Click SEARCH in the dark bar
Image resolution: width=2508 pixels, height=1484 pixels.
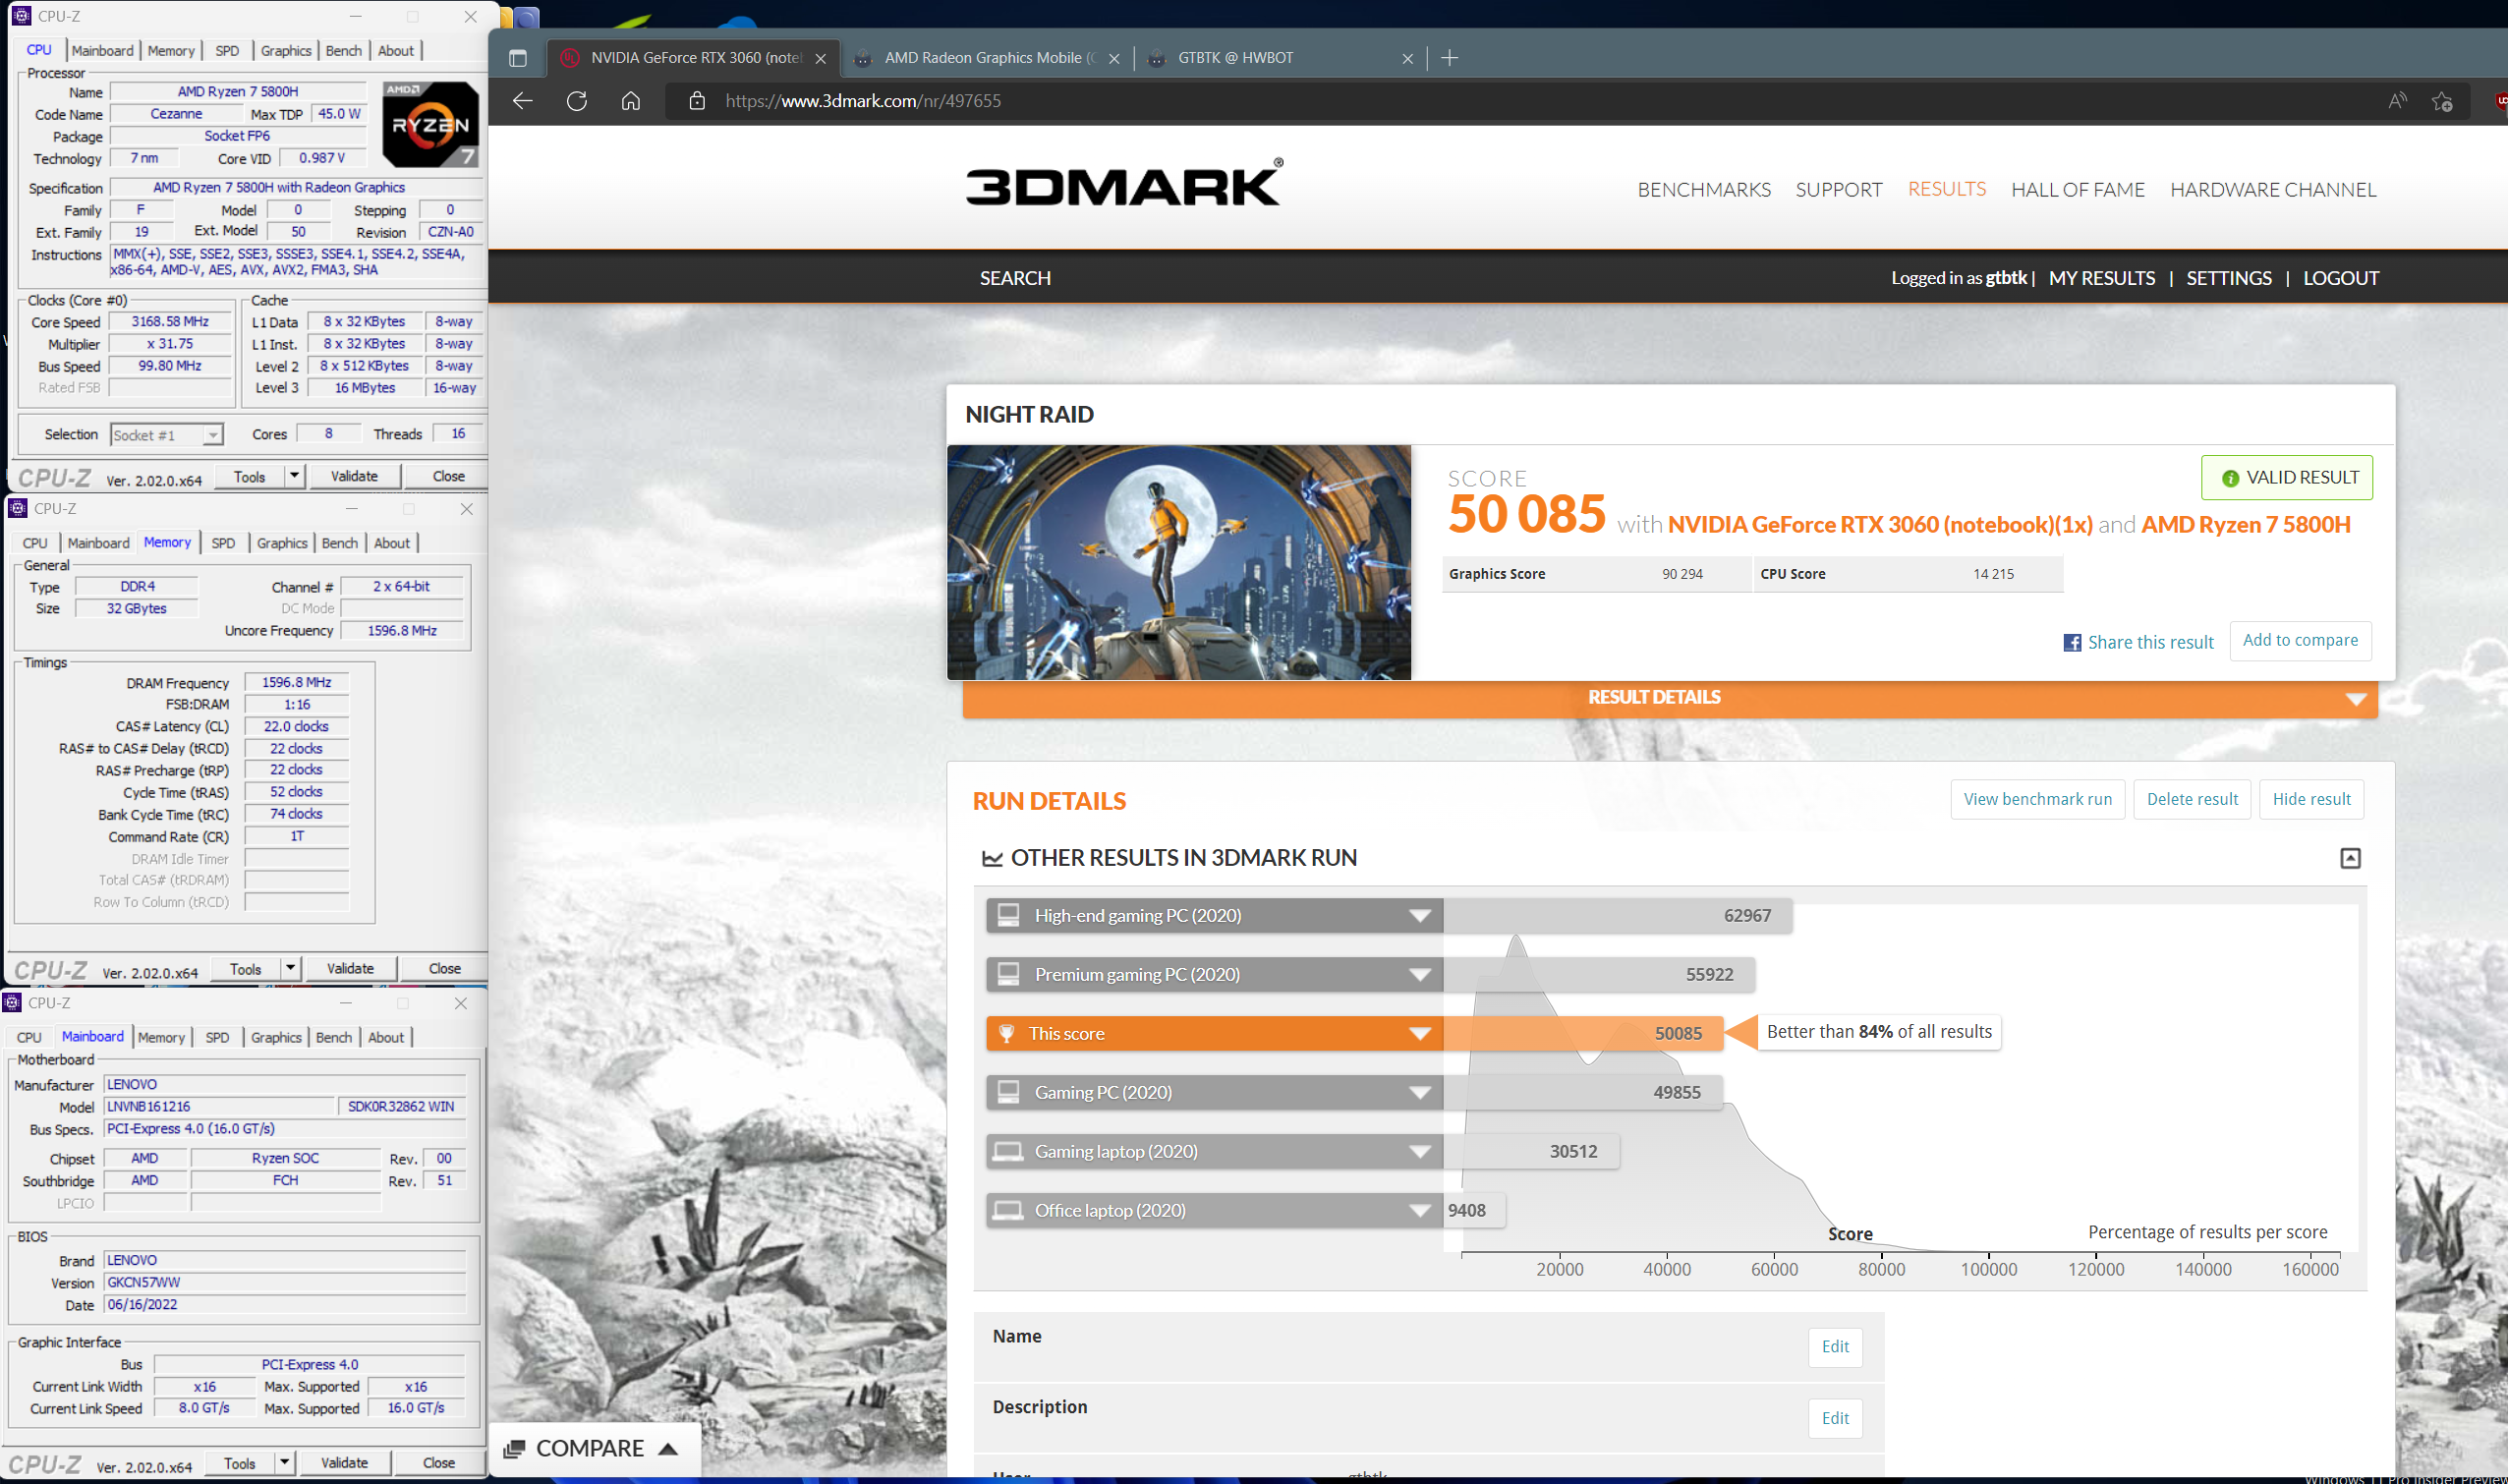pyautogui.click(x=1015, y=278)
